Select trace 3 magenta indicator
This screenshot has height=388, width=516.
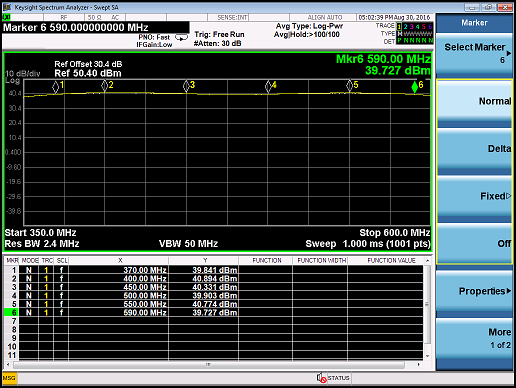click(411, 27)
